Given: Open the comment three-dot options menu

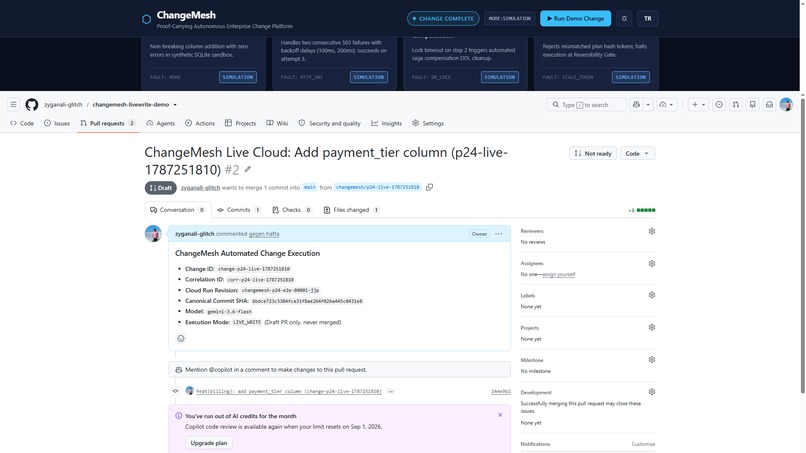Looking at the screenshot, I should [499, 233].
